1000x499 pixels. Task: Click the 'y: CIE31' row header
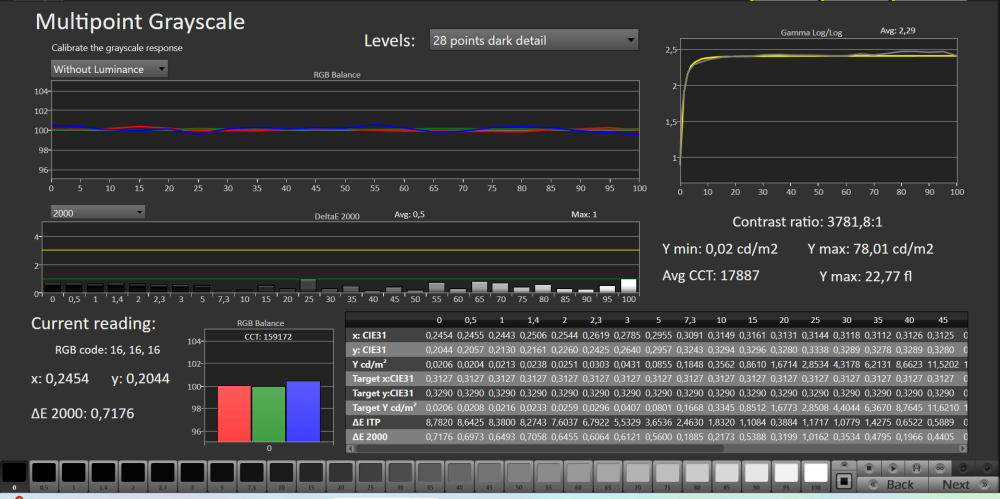click(371, 350)
